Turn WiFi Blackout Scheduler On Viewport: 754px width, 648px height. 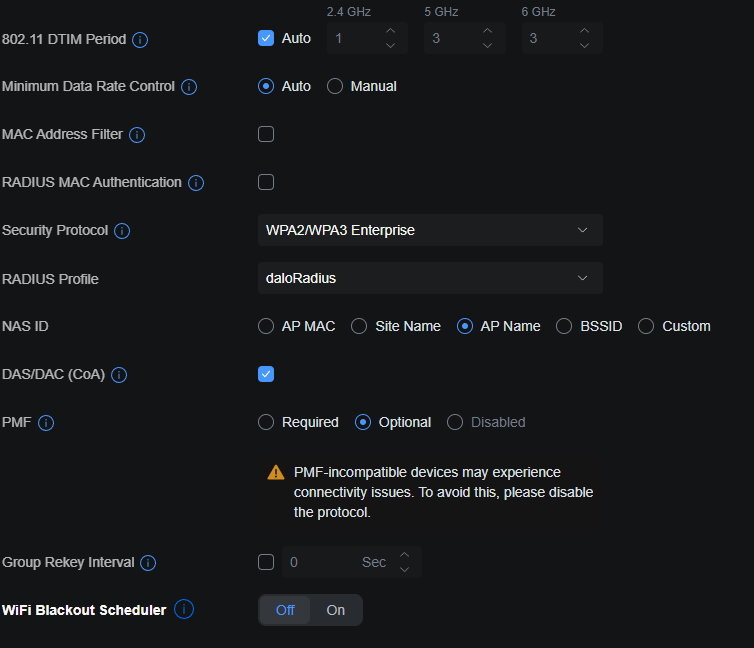(336, 610)
